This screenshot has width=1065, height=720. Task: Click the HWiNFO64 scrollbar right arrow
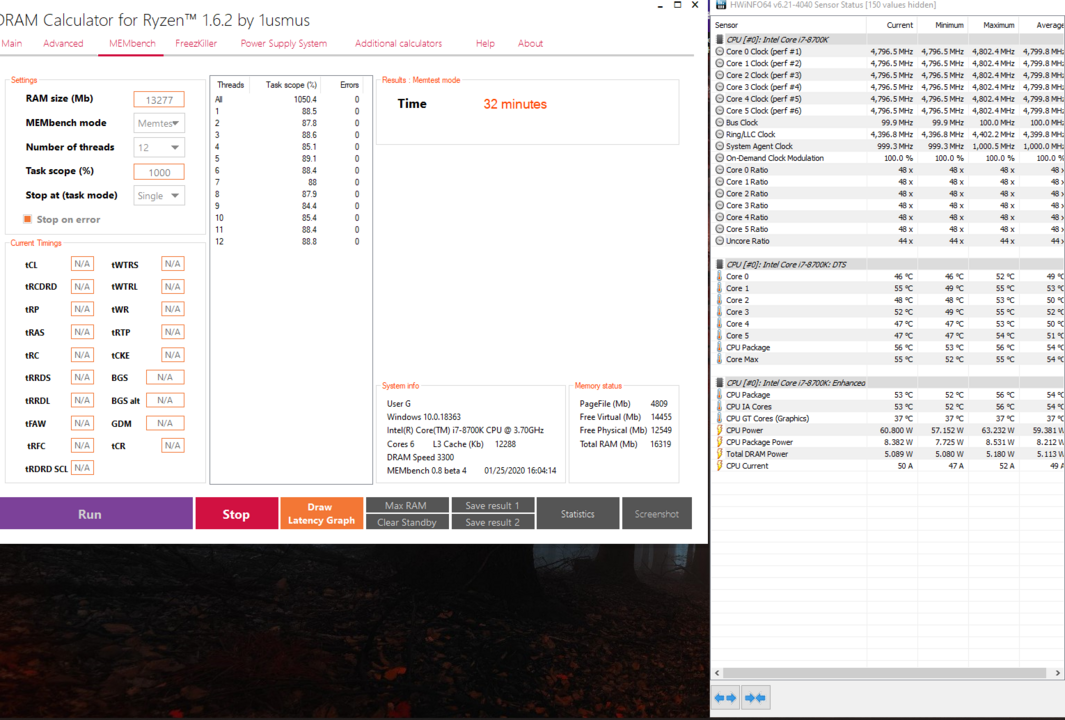point(1058,672)
